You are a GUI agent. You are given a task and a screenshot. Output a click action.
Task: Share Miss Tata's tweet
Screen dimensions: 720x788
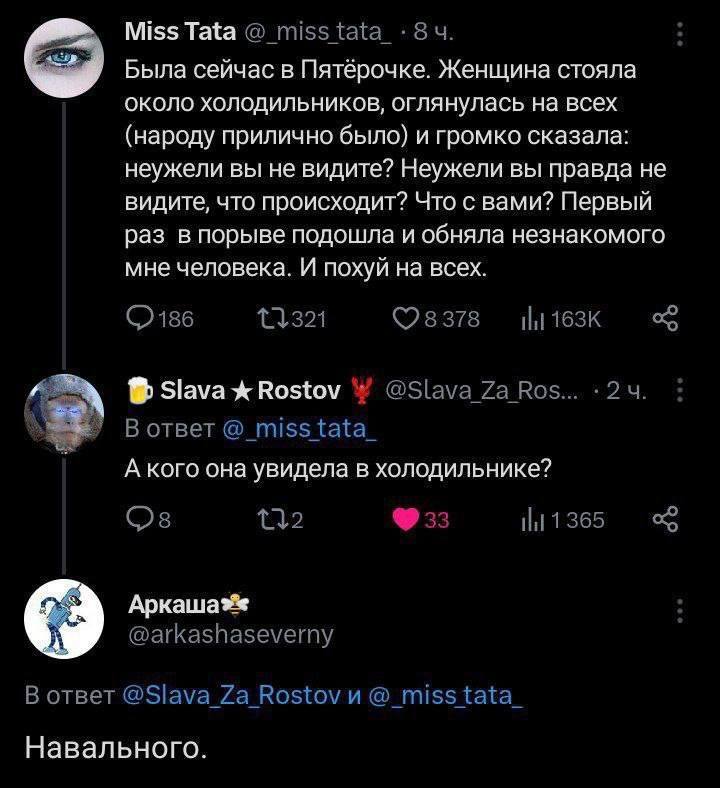[x=664, y=319]
